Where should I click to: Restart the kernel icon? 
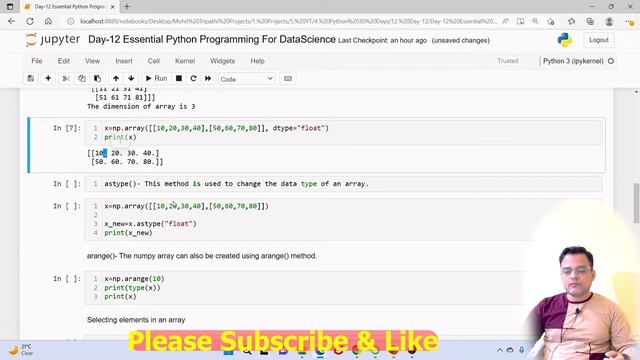click(193, 78)
